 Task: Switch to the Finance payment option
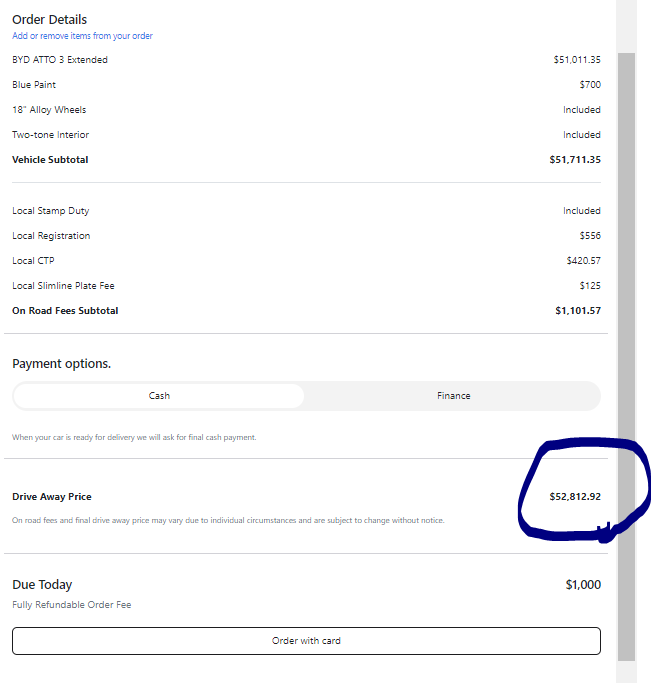(x=453, y=396)
